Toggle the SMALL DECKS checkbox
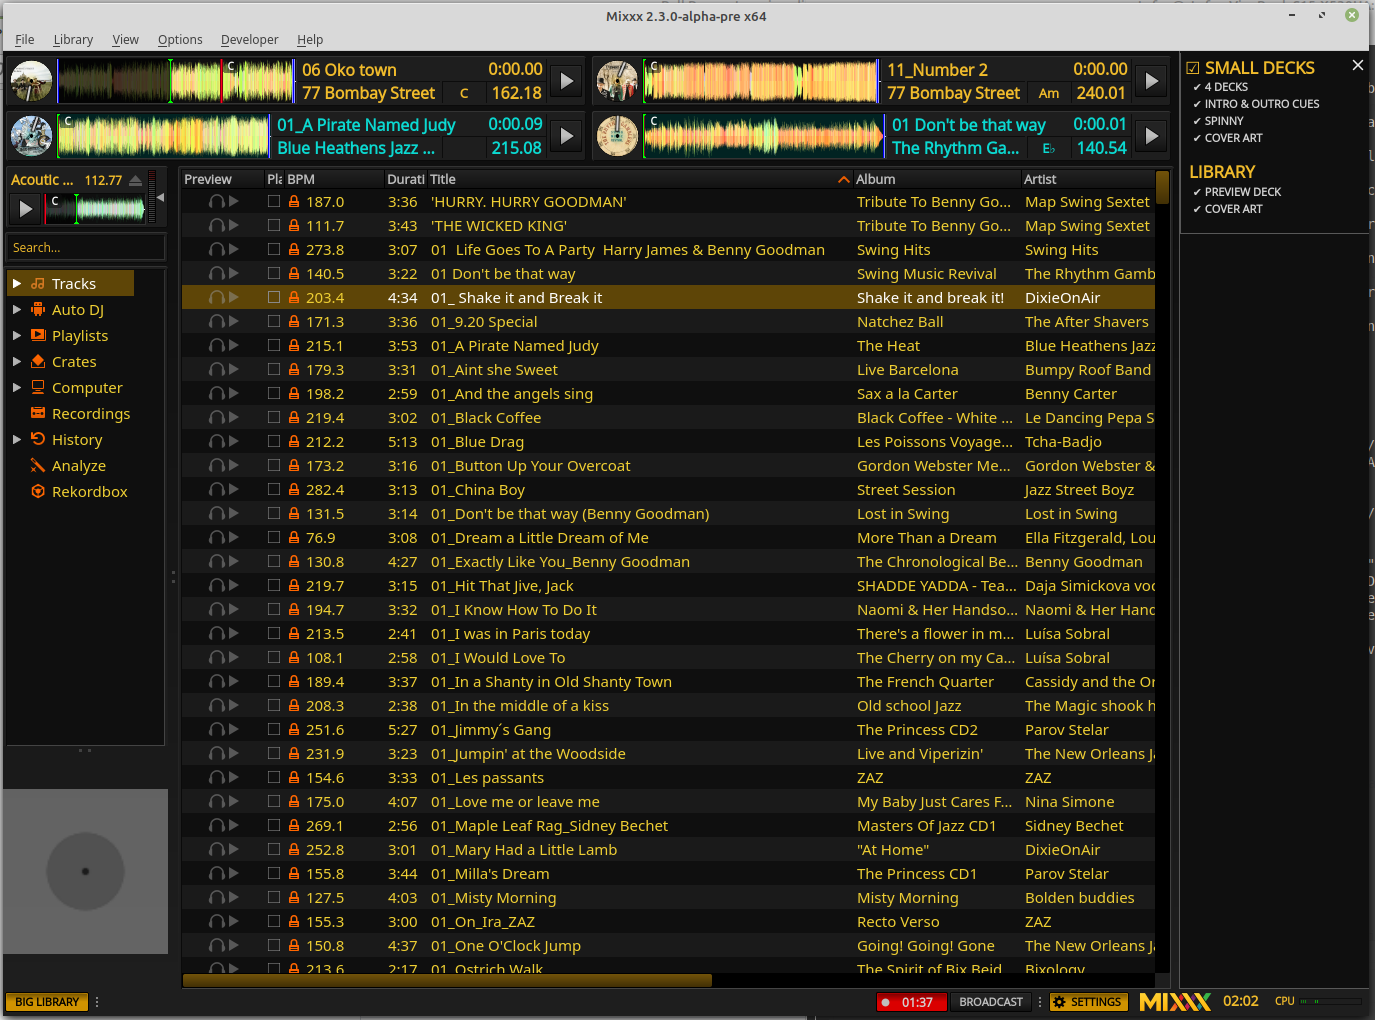 point(1193,68)
